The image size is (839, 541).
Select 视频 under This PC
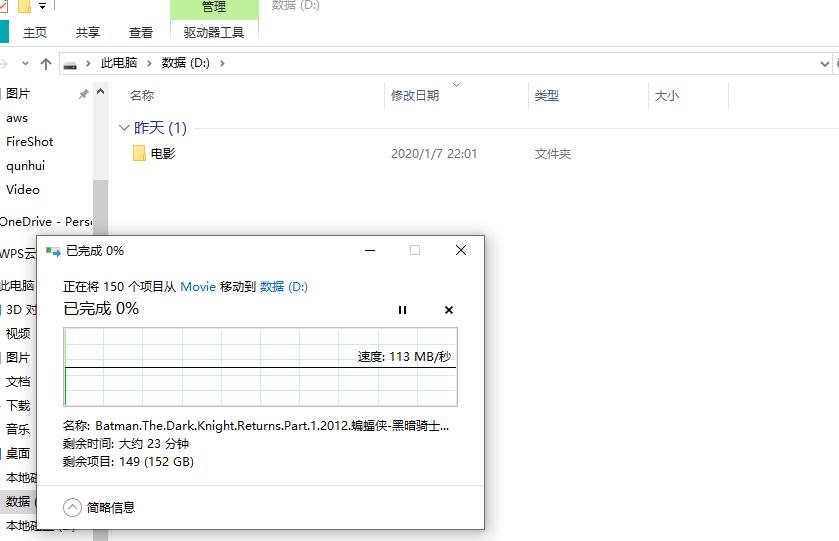click(18, 333)
